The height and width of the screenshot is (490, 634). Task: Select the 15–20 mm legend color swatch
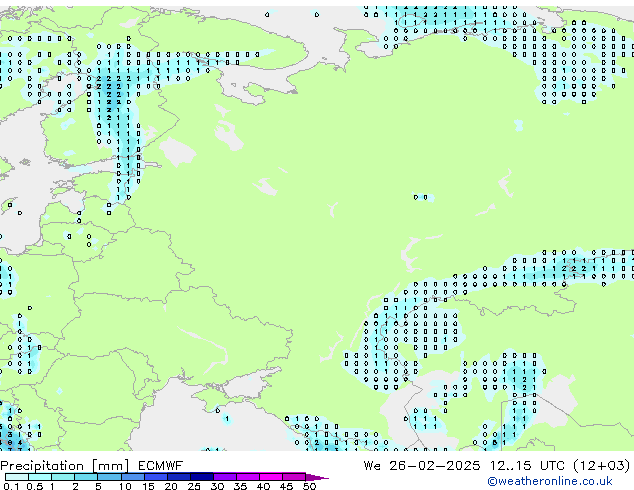coord(156,477)
